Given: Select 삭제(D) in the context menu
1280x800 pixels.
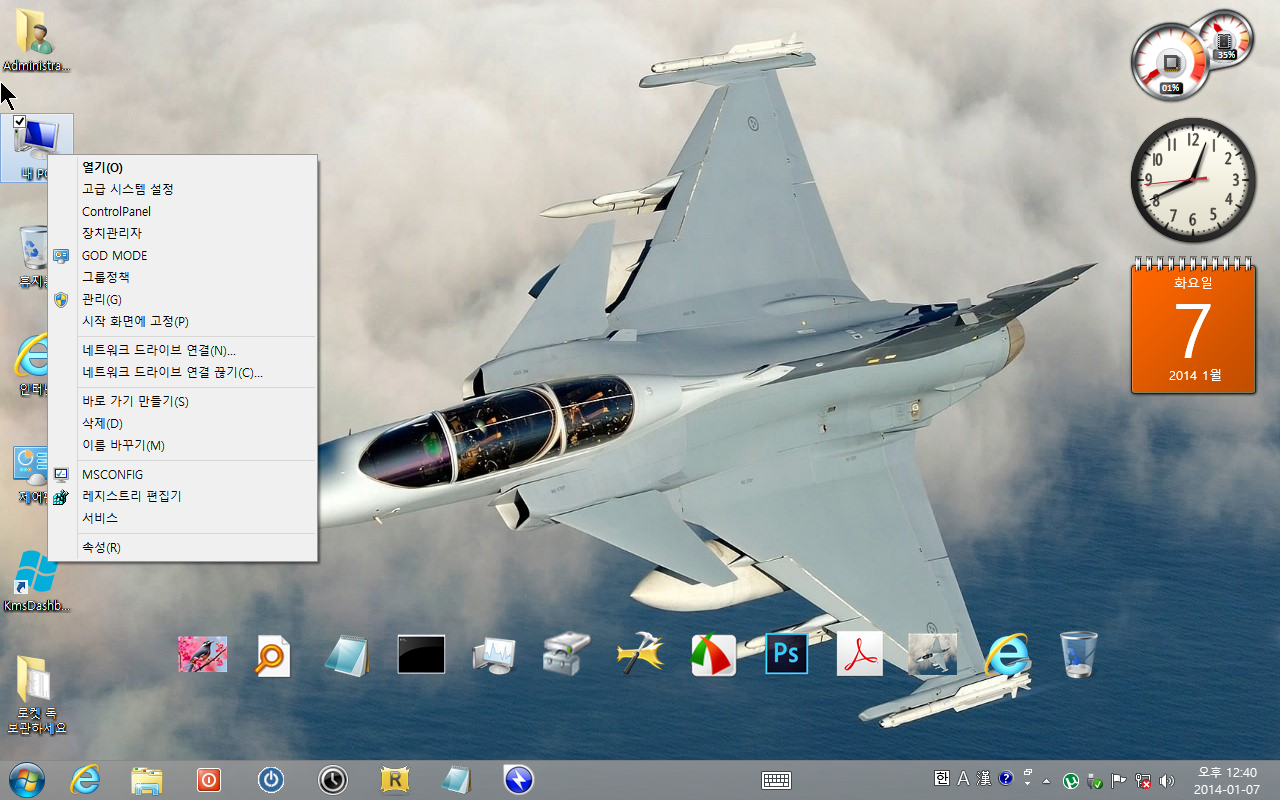Looking at the screenshot, I should 182,423.
